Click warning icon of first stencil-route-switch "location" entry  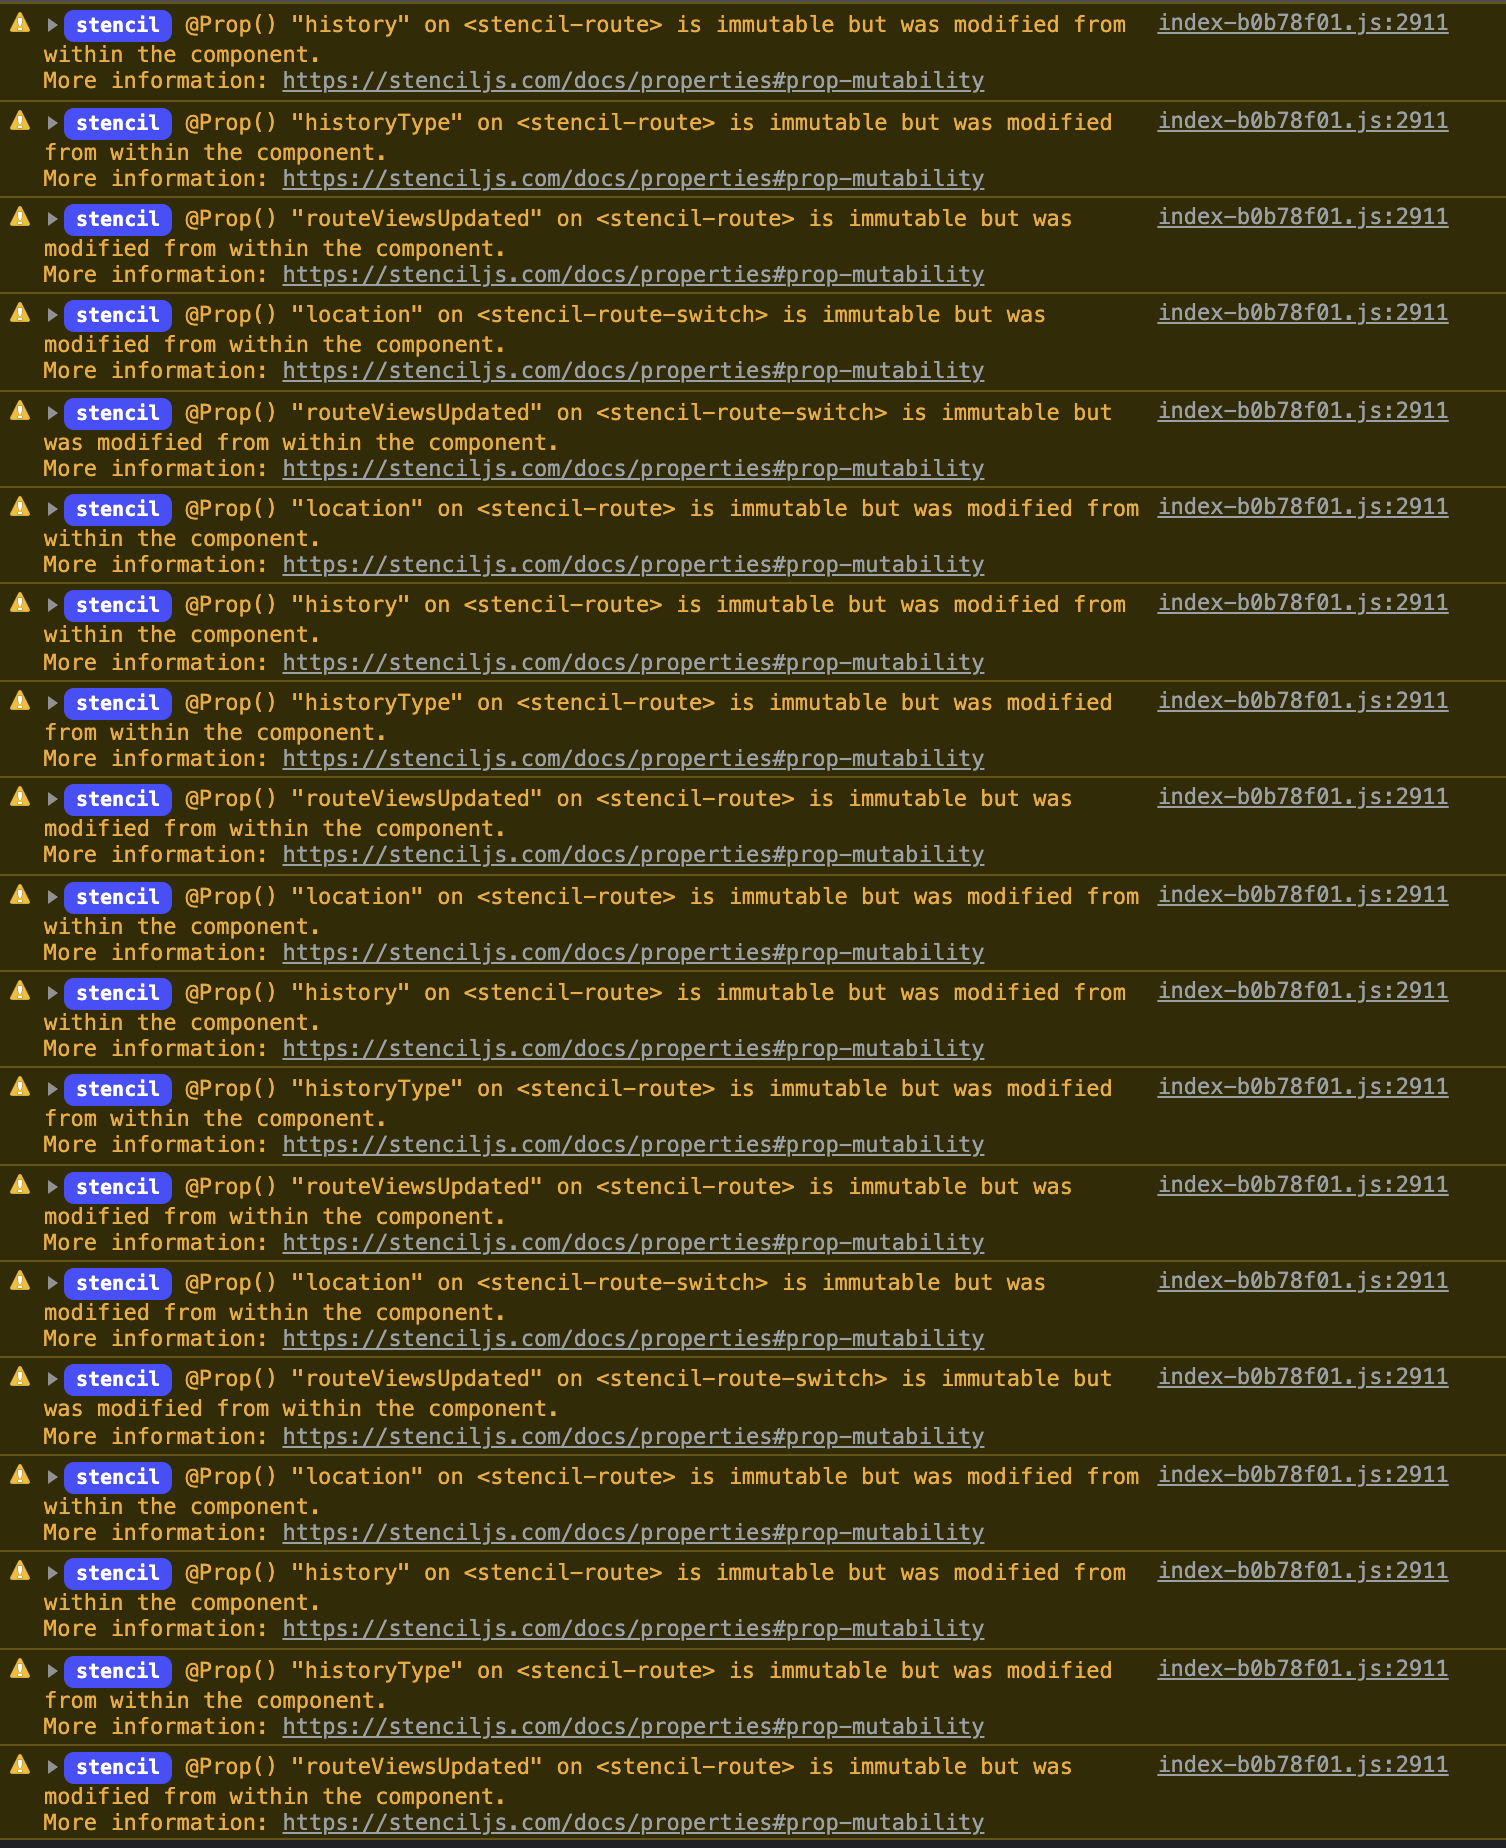pos(20,313)
